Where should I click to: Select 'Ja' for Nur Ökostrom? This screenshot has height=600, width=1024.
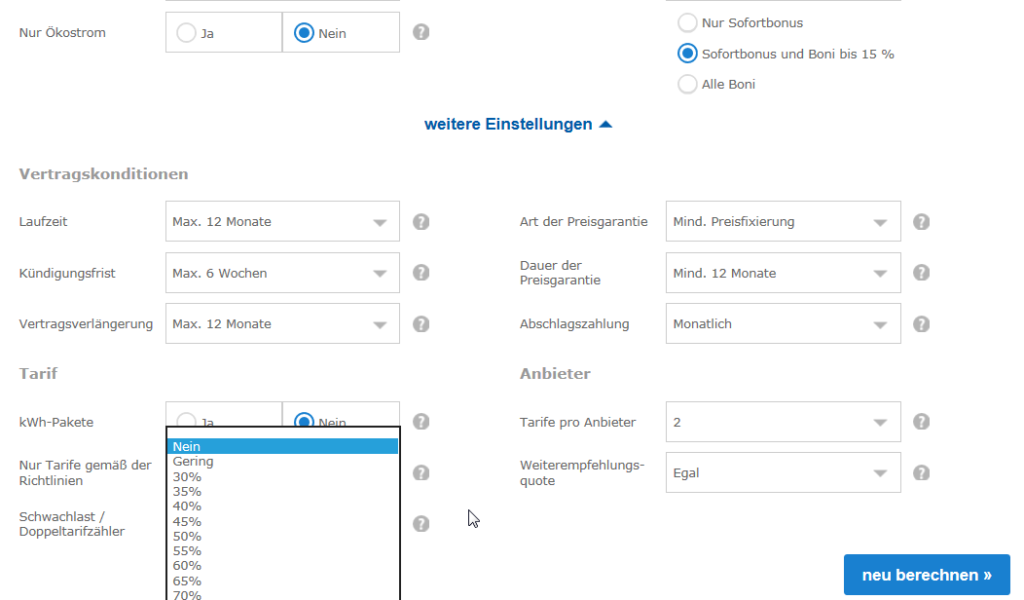[187, 33]
